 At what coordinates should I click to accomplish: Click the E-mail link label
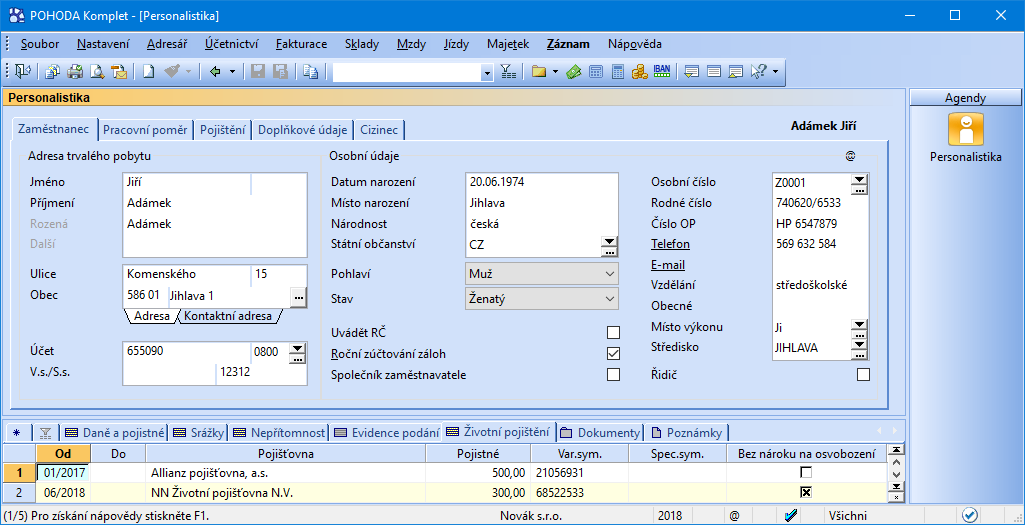pyautogui.click(x=668, y=265)
